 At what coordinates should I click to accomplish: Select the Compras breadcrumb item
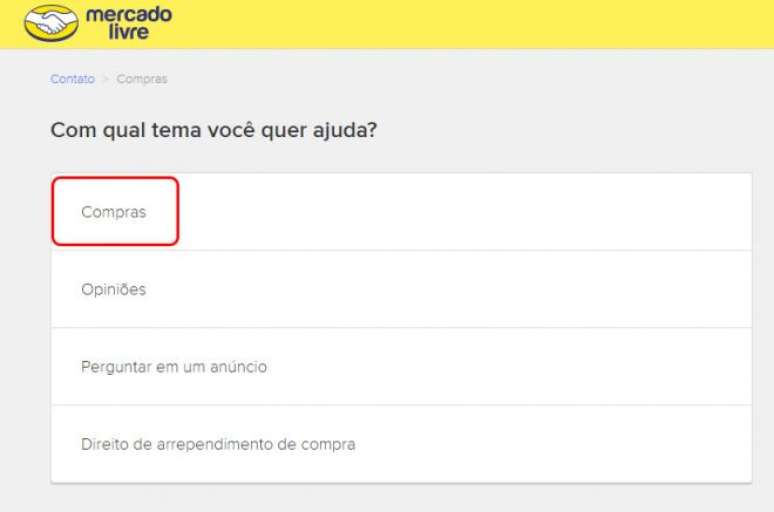tap(142, 79)
